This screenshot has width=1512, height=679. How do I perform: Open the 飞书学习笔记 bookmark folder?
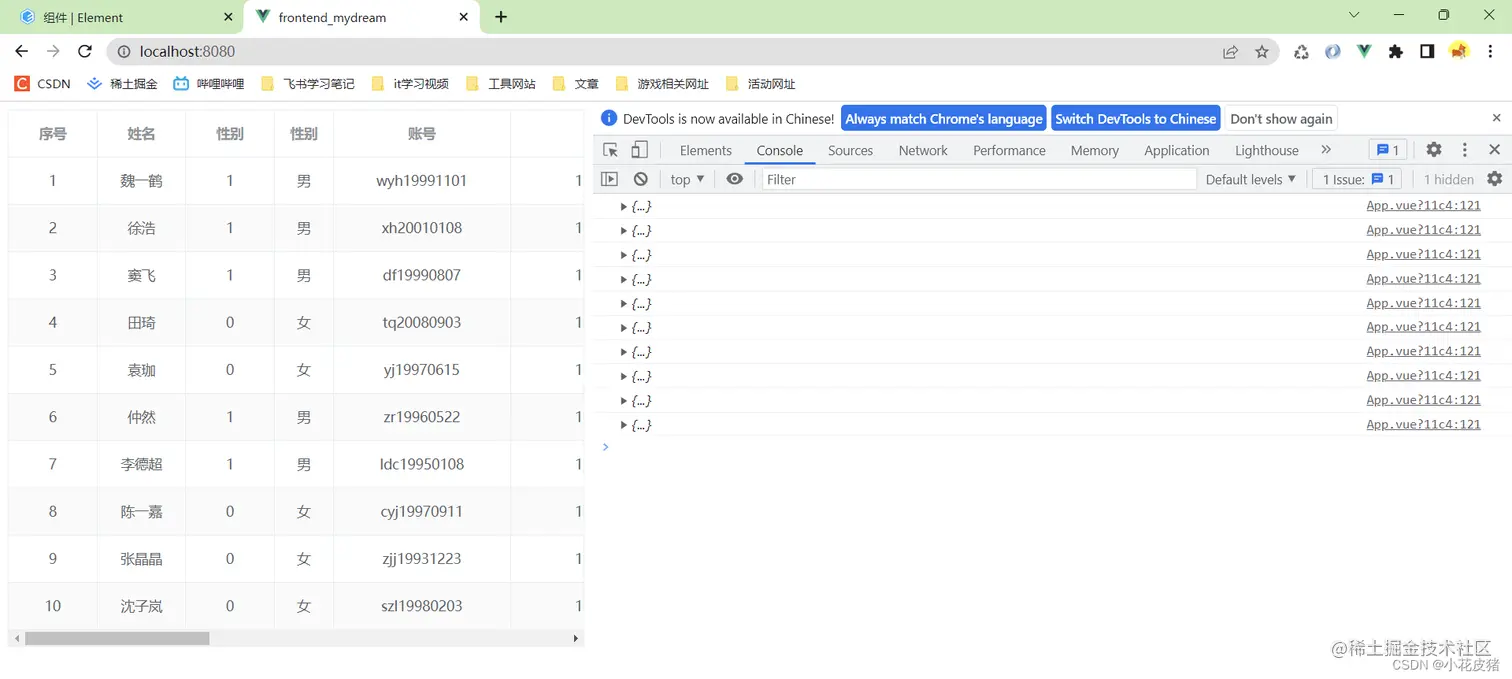308,84
